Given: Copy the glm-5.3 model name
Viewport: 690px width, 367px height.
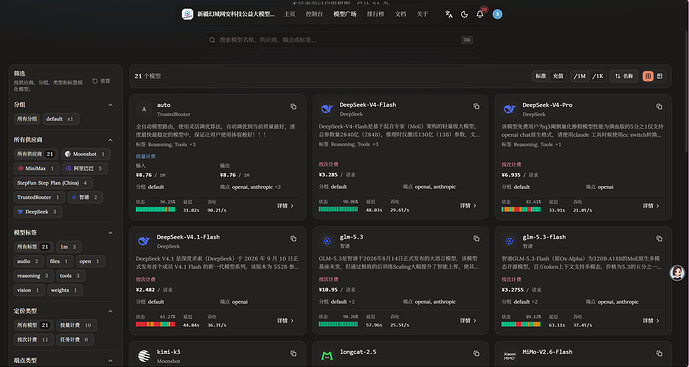Looking at the screenshot, I should tap(476, 239).
